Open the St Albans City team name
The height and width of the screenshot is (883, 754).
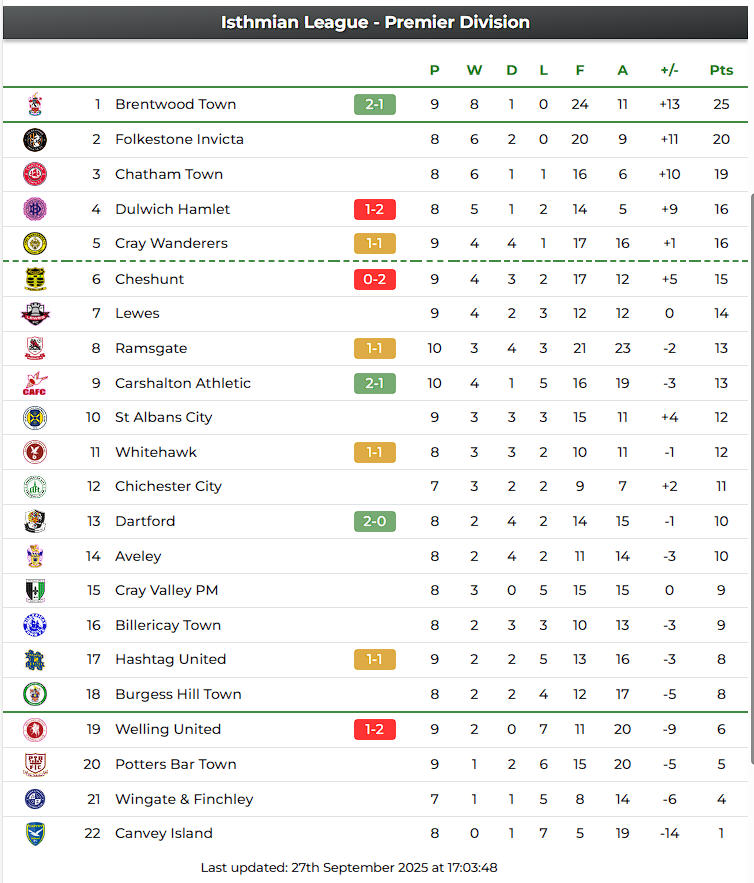164,417
